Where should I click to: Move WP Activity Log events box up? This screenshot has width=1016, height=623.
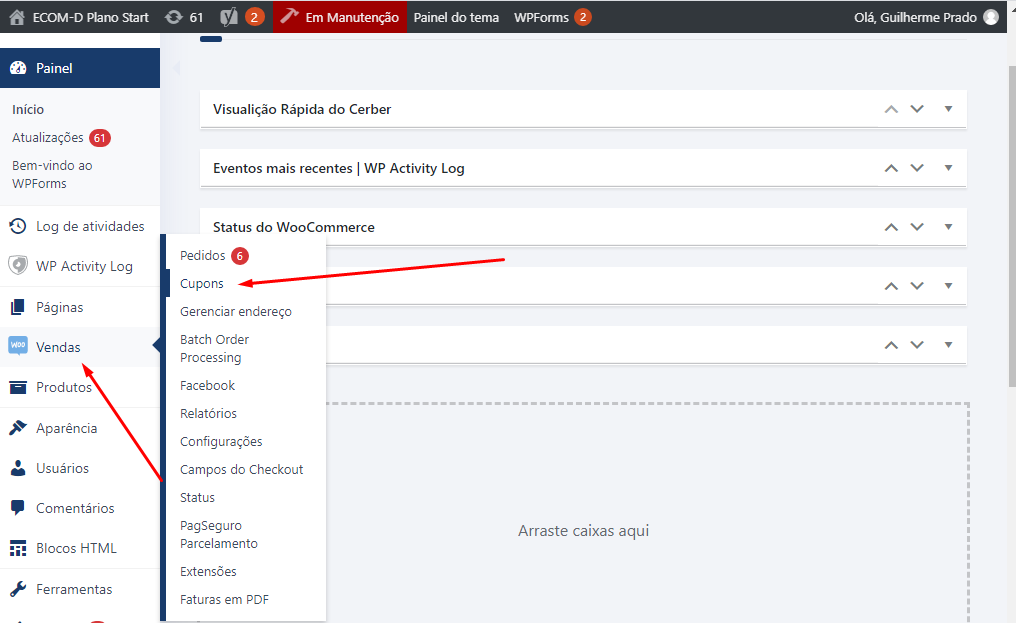coord(892,168)
